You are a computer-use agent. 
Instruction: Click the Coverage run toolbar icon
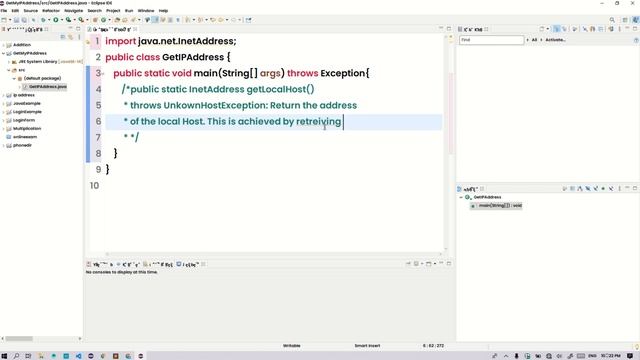[68, 20]
